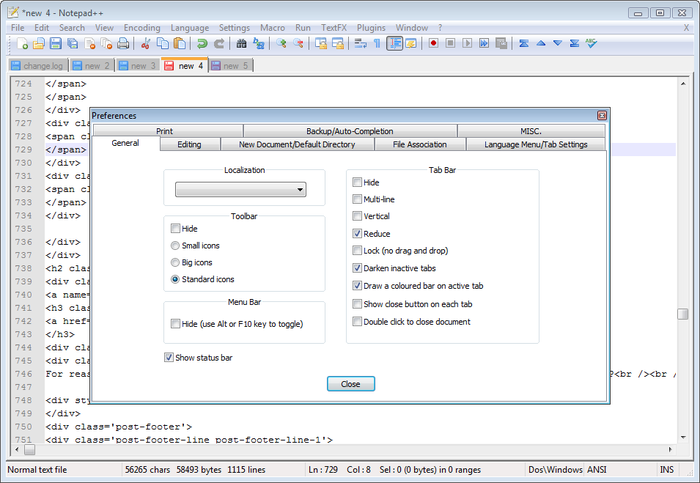Open the MISC. preferences tab
This screenshot has width=700, height=483.
point(531,131)
